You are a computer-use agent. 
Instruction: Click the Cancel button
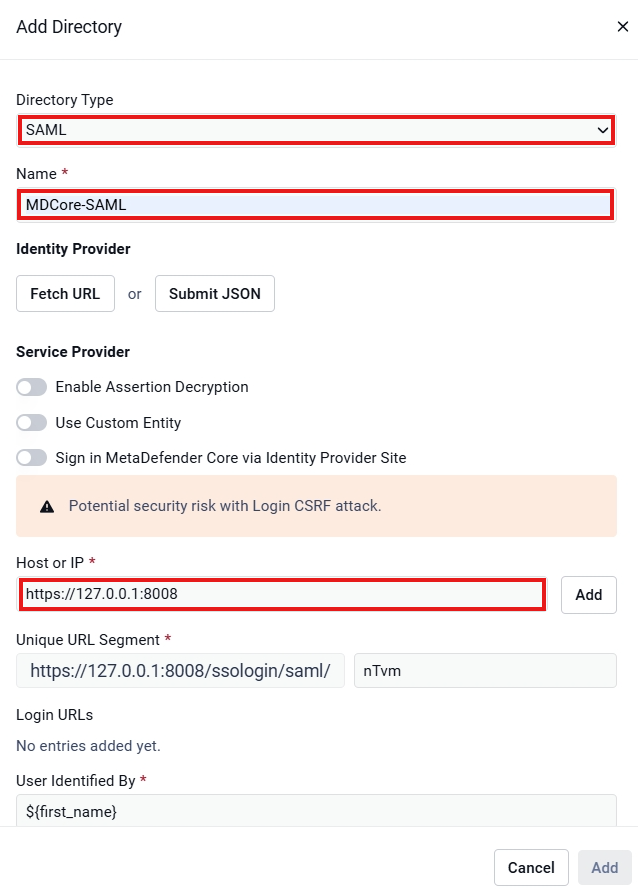click(531, 868)
